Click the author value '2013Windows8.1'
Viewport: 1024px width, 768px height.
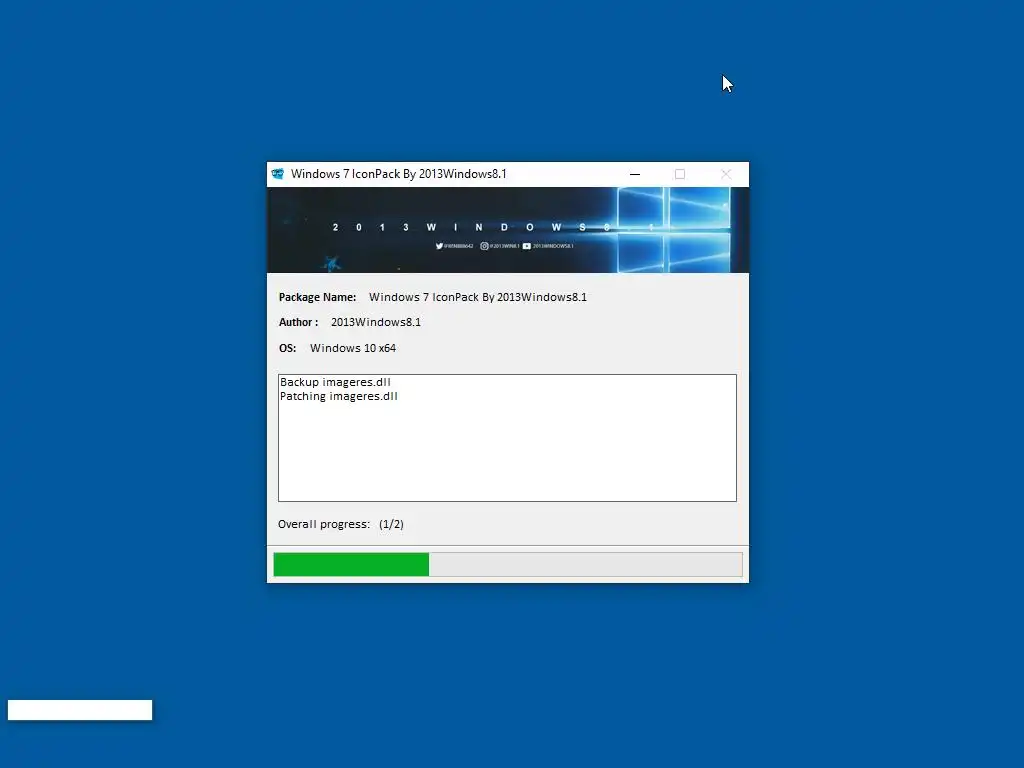coord(376,322)
